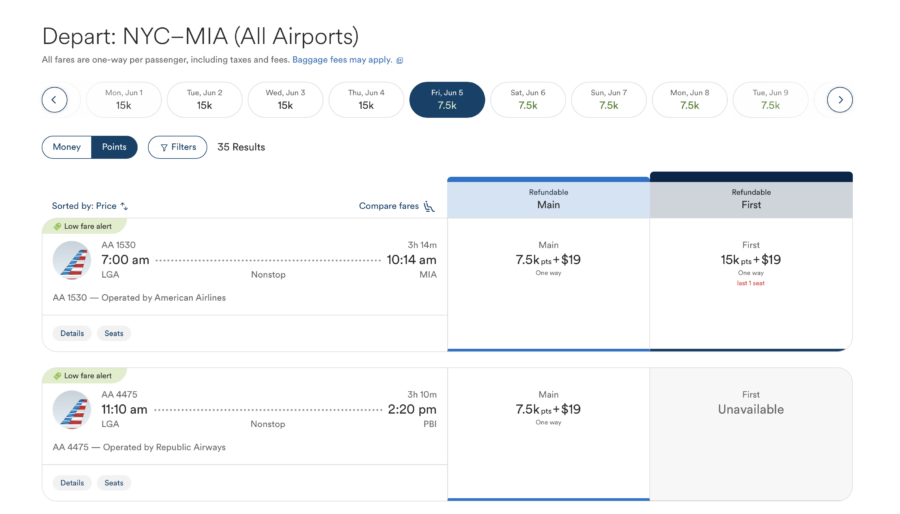Select Mon, Jun 8 date tab
Screen dimensions: 900x514
[690, 100]
